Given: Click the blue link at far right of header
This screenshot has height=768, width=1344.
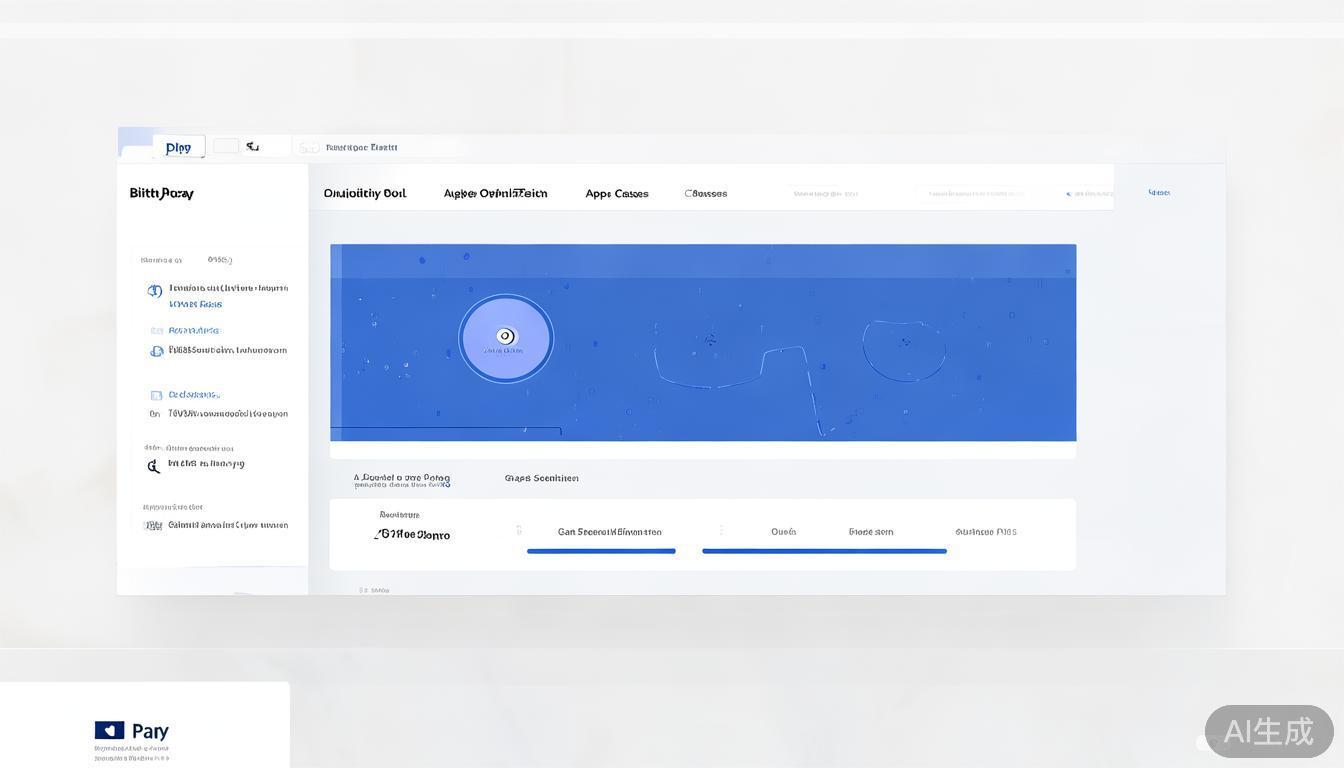Looking at the screenshot, I should point(1159,192).
